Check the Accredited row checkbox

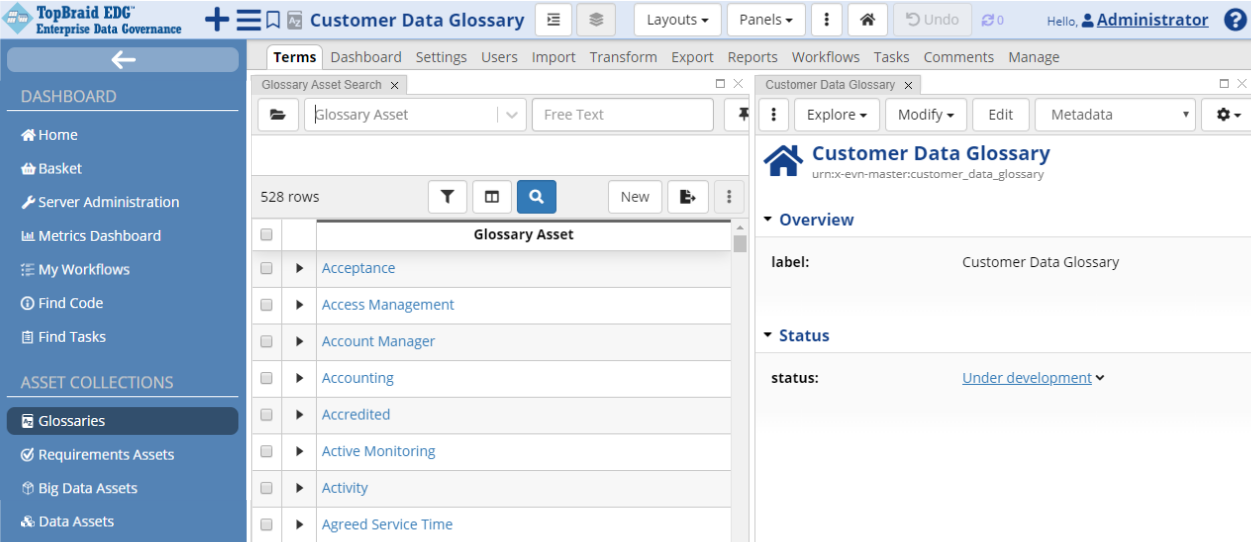[x=266, y=414]
